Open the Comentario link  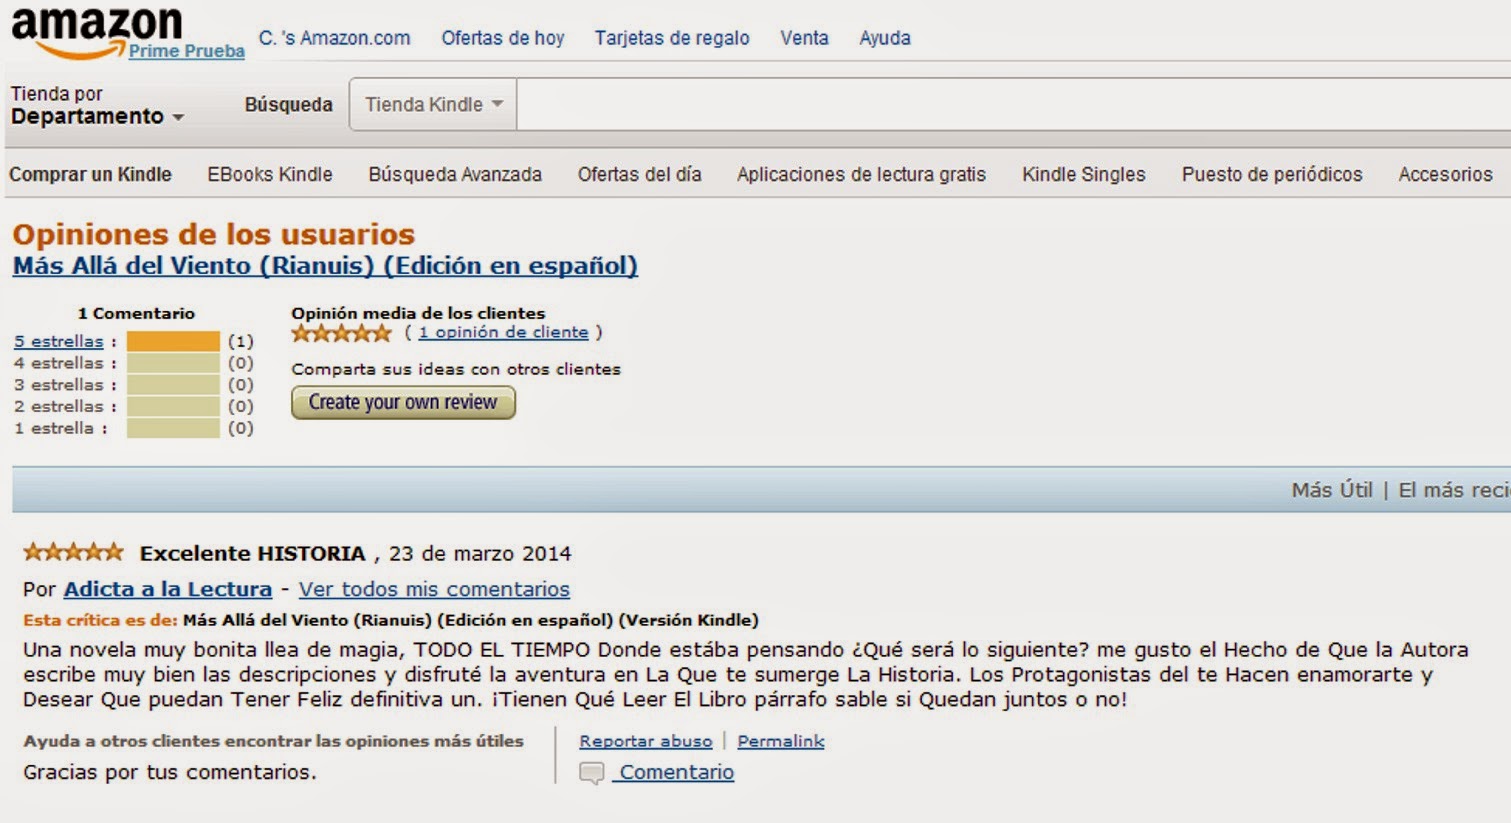[x=676, y=772]
